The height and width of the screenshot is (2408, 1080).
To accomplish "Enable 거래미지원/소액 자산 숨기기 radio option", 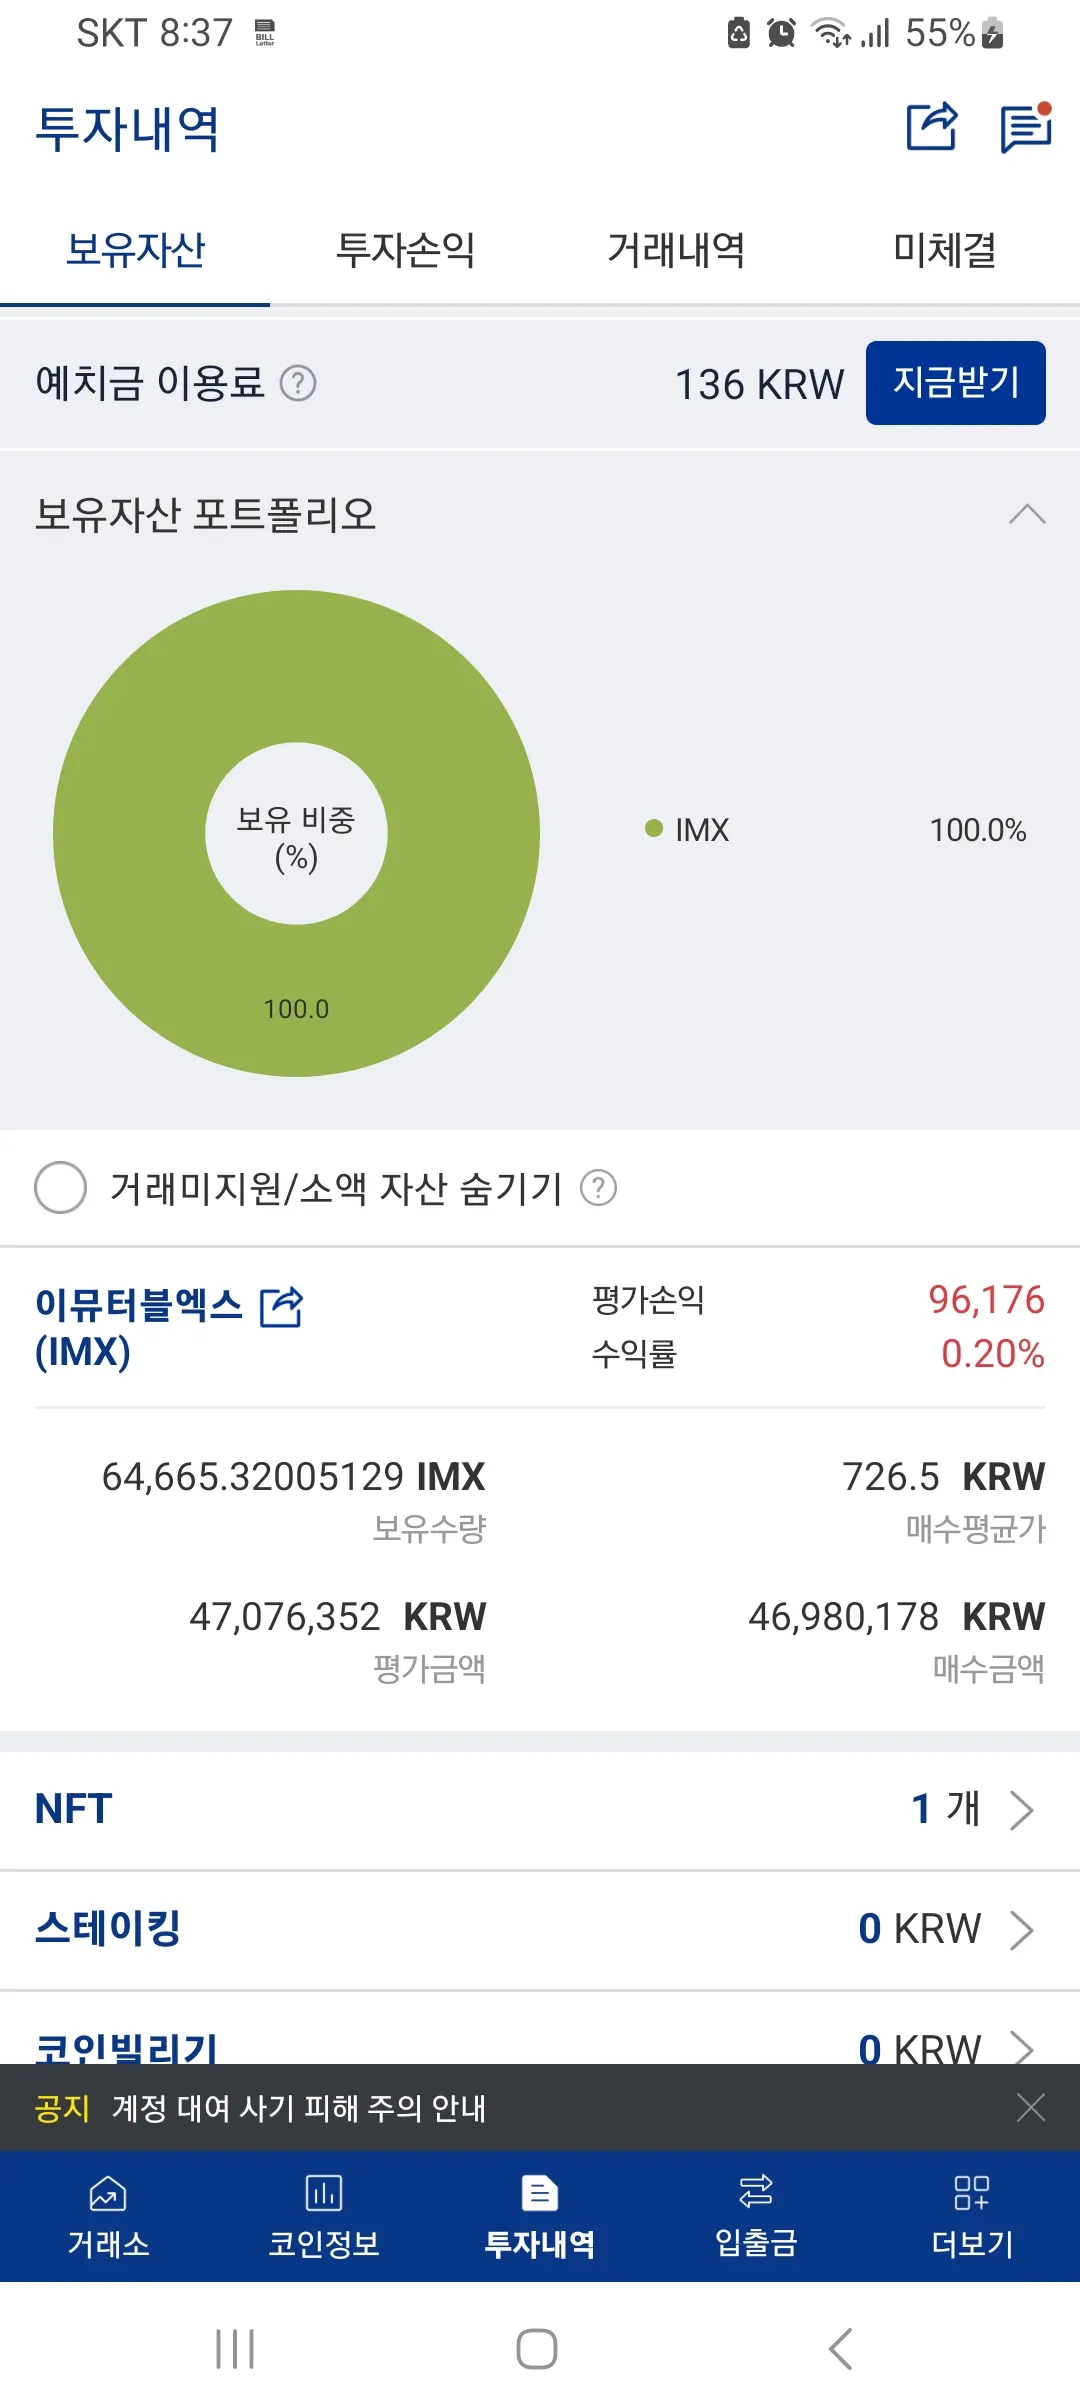I will tap(61, 1188).
